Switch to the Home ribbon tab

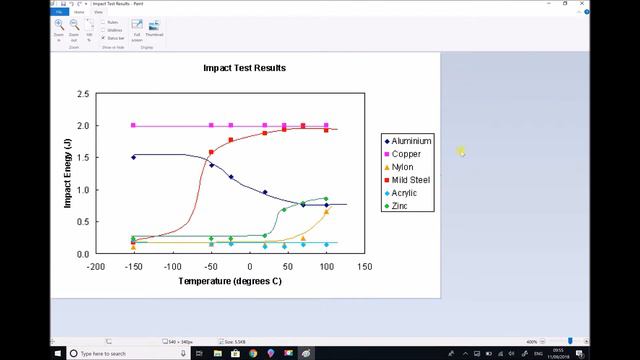pos(79,12)
